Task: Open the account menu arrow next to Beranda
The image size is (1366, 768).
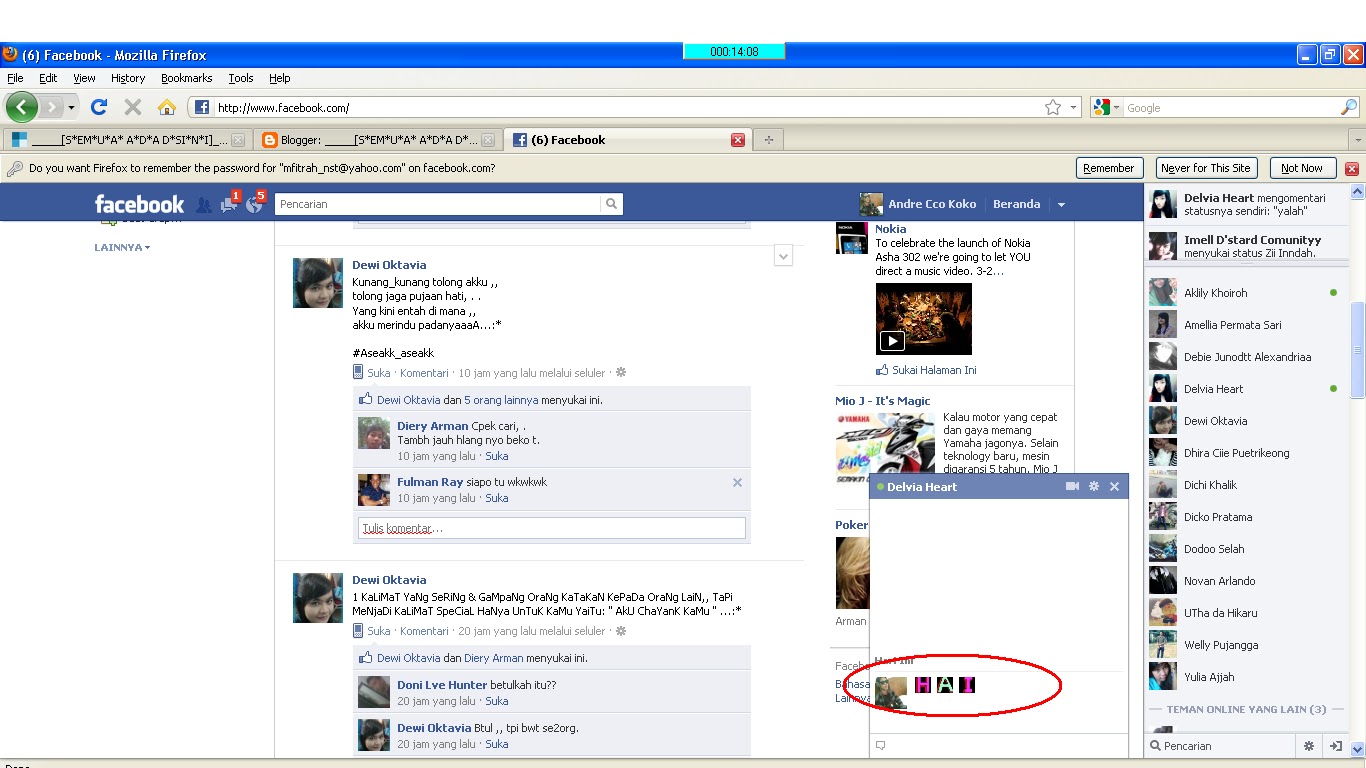Action: 1061,204
